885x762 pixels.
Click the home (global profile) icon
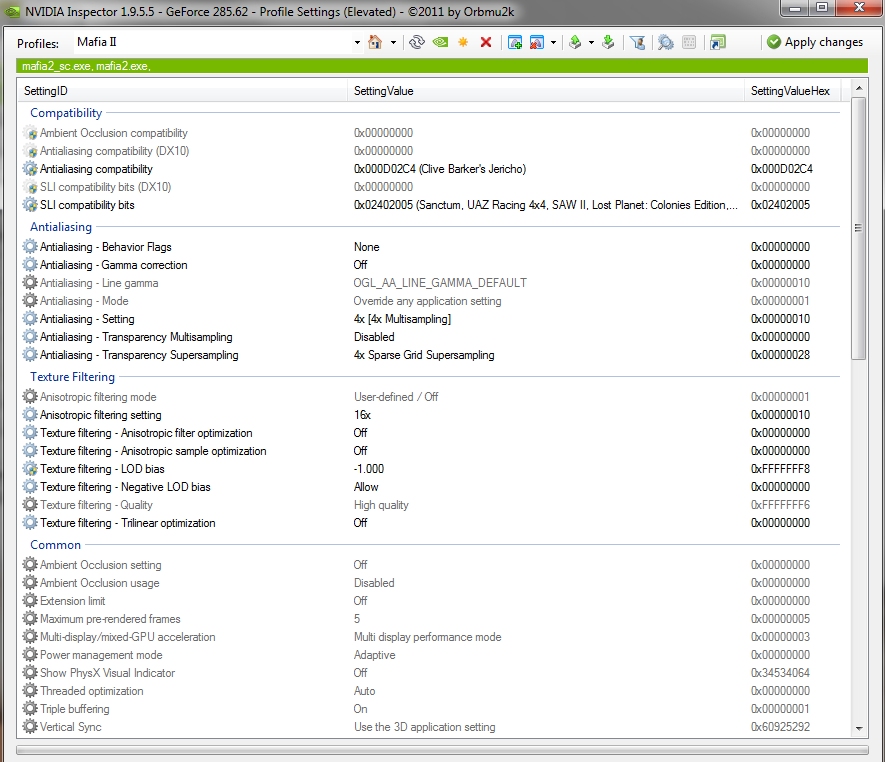(x=375, y=42)
